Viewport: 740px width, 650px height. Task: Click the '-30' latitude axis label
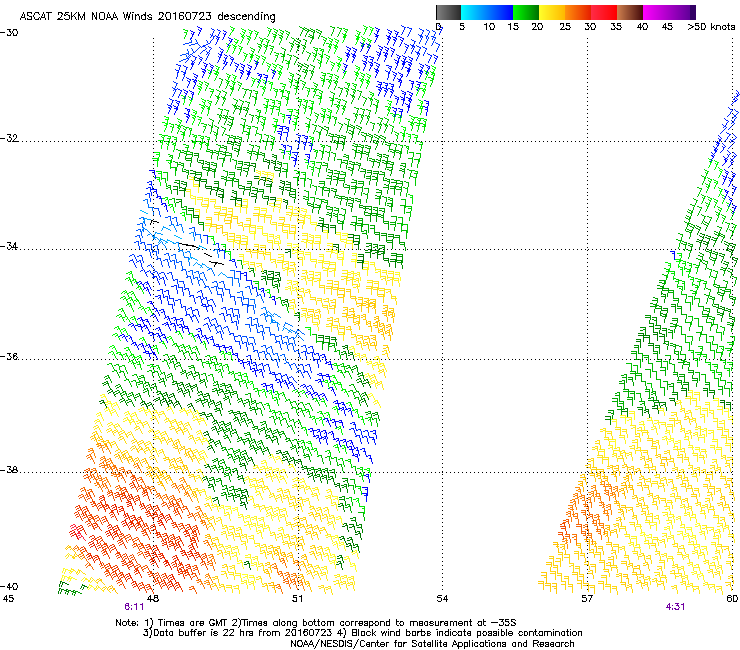tap(9, 33)
